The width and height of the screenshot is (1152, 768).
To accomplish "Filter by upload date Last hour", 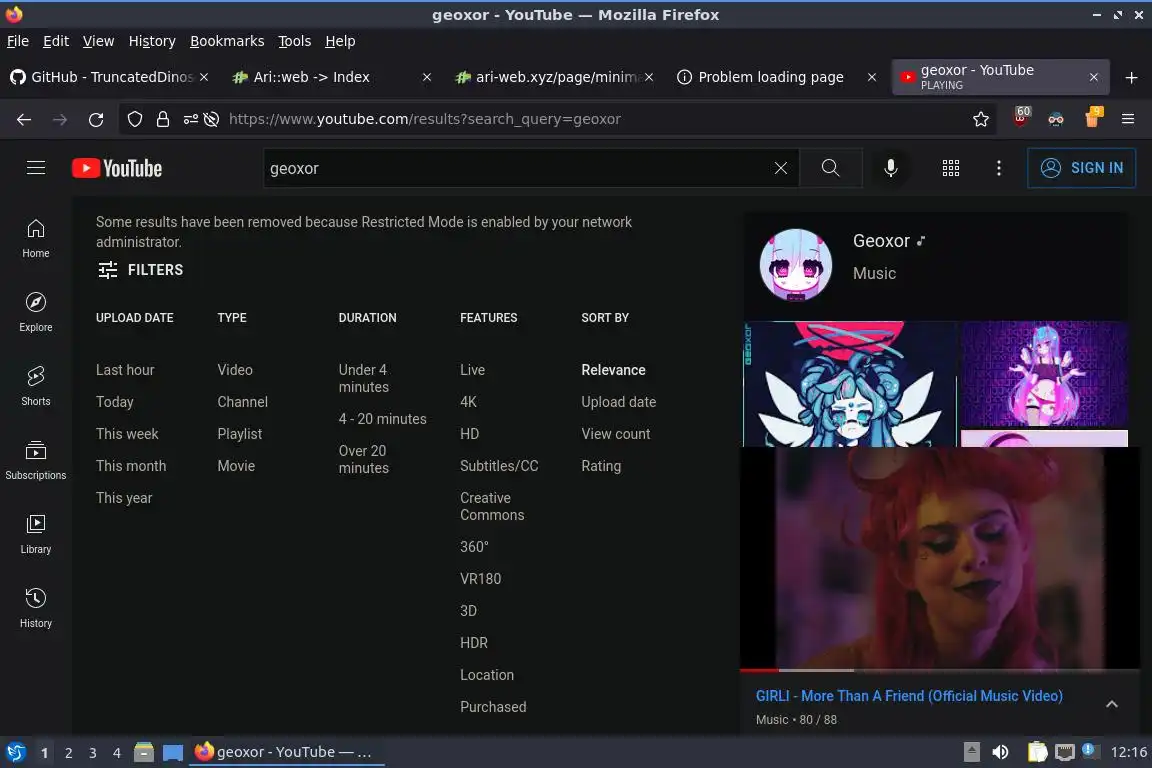I will (x=125, y=370).
